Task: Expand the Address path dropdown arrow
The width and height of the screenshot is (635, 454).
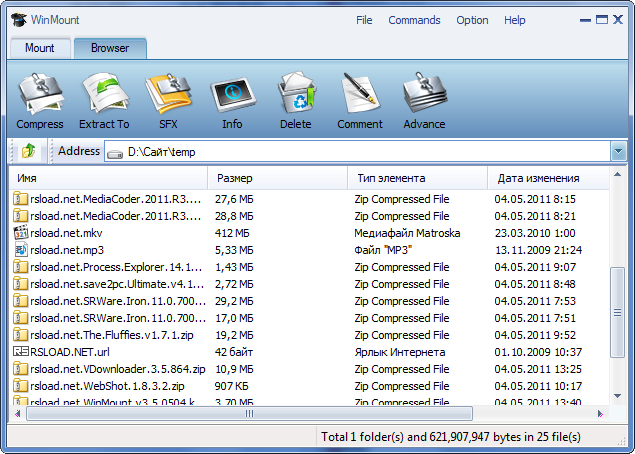Action: [618, 151]
